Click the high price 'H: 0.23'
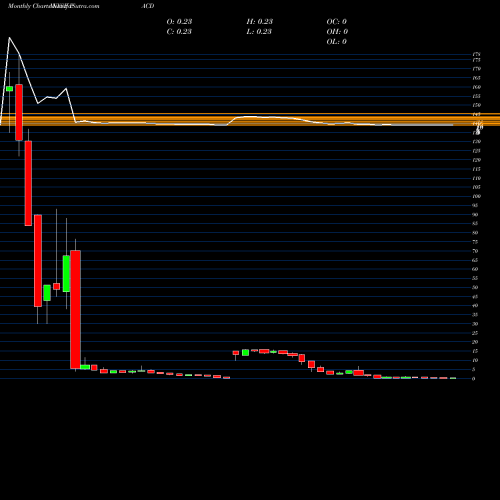 260,21
